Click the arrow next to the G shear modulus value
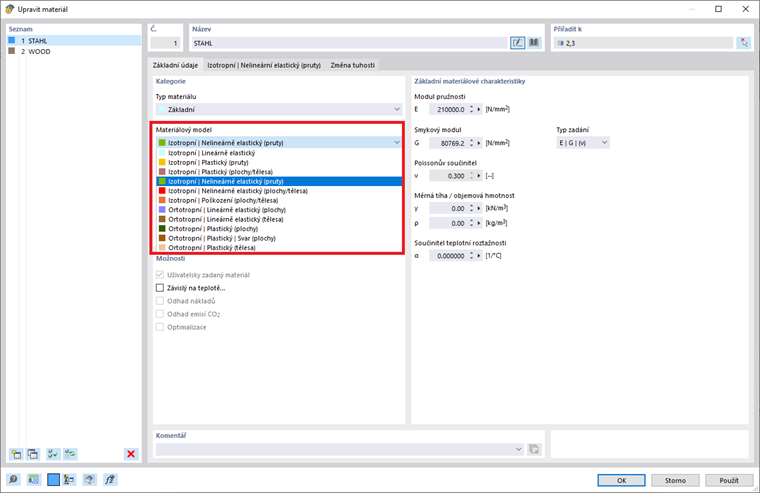Viewport: 760px width, 493px height. [x=479, y=143]
